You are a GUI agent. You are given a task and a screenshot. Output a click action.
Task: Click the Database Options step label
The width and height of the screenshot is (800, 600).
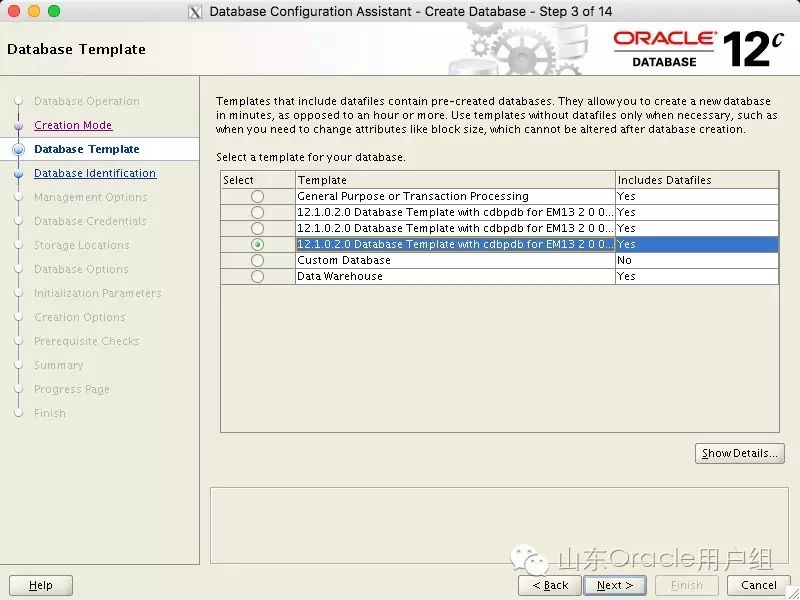(x=81, y=269)
